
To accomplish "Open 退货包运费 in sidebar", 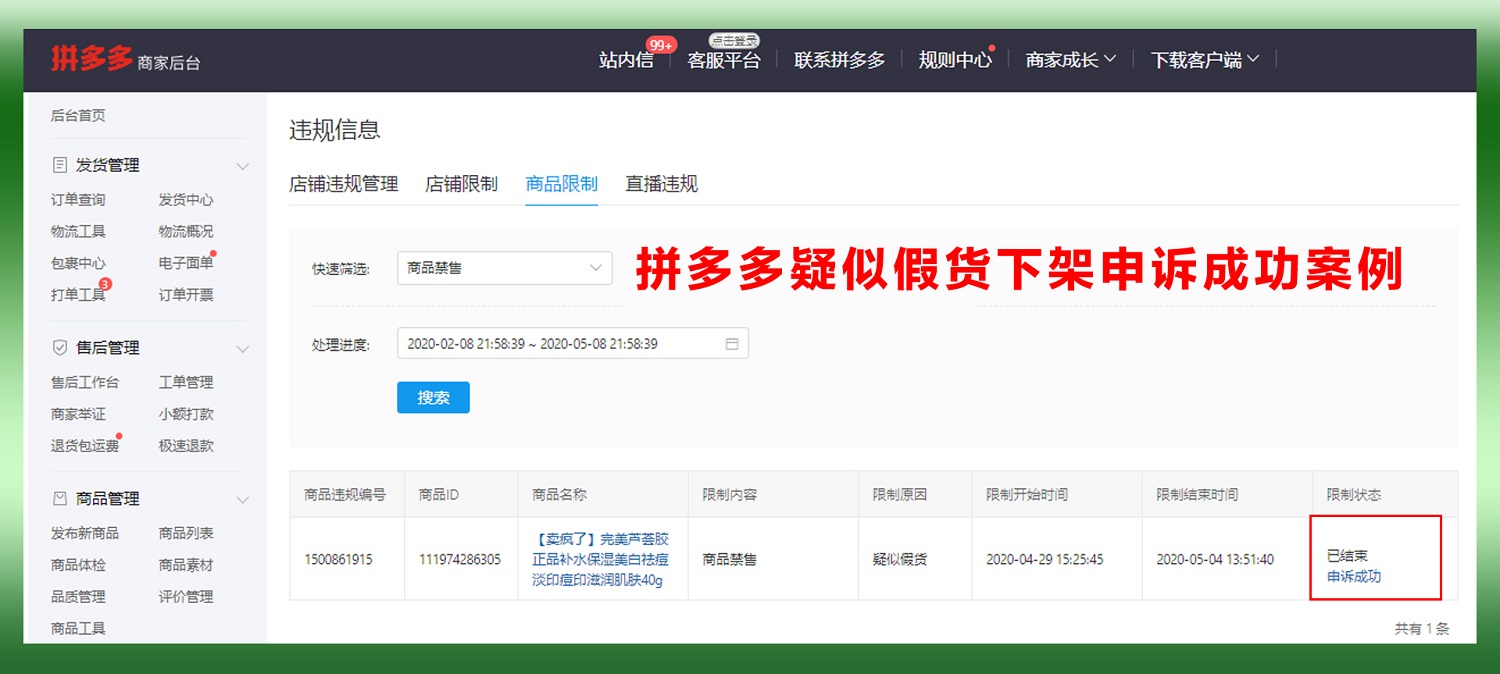I will pos(85,446).
